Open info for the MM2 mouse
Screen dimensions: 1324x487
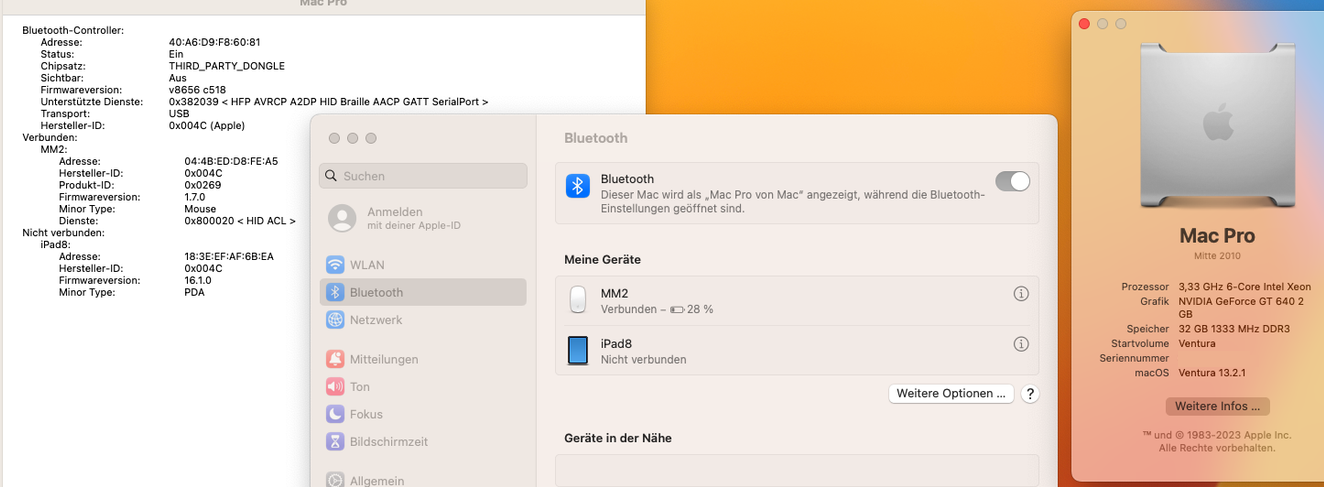1021,294
